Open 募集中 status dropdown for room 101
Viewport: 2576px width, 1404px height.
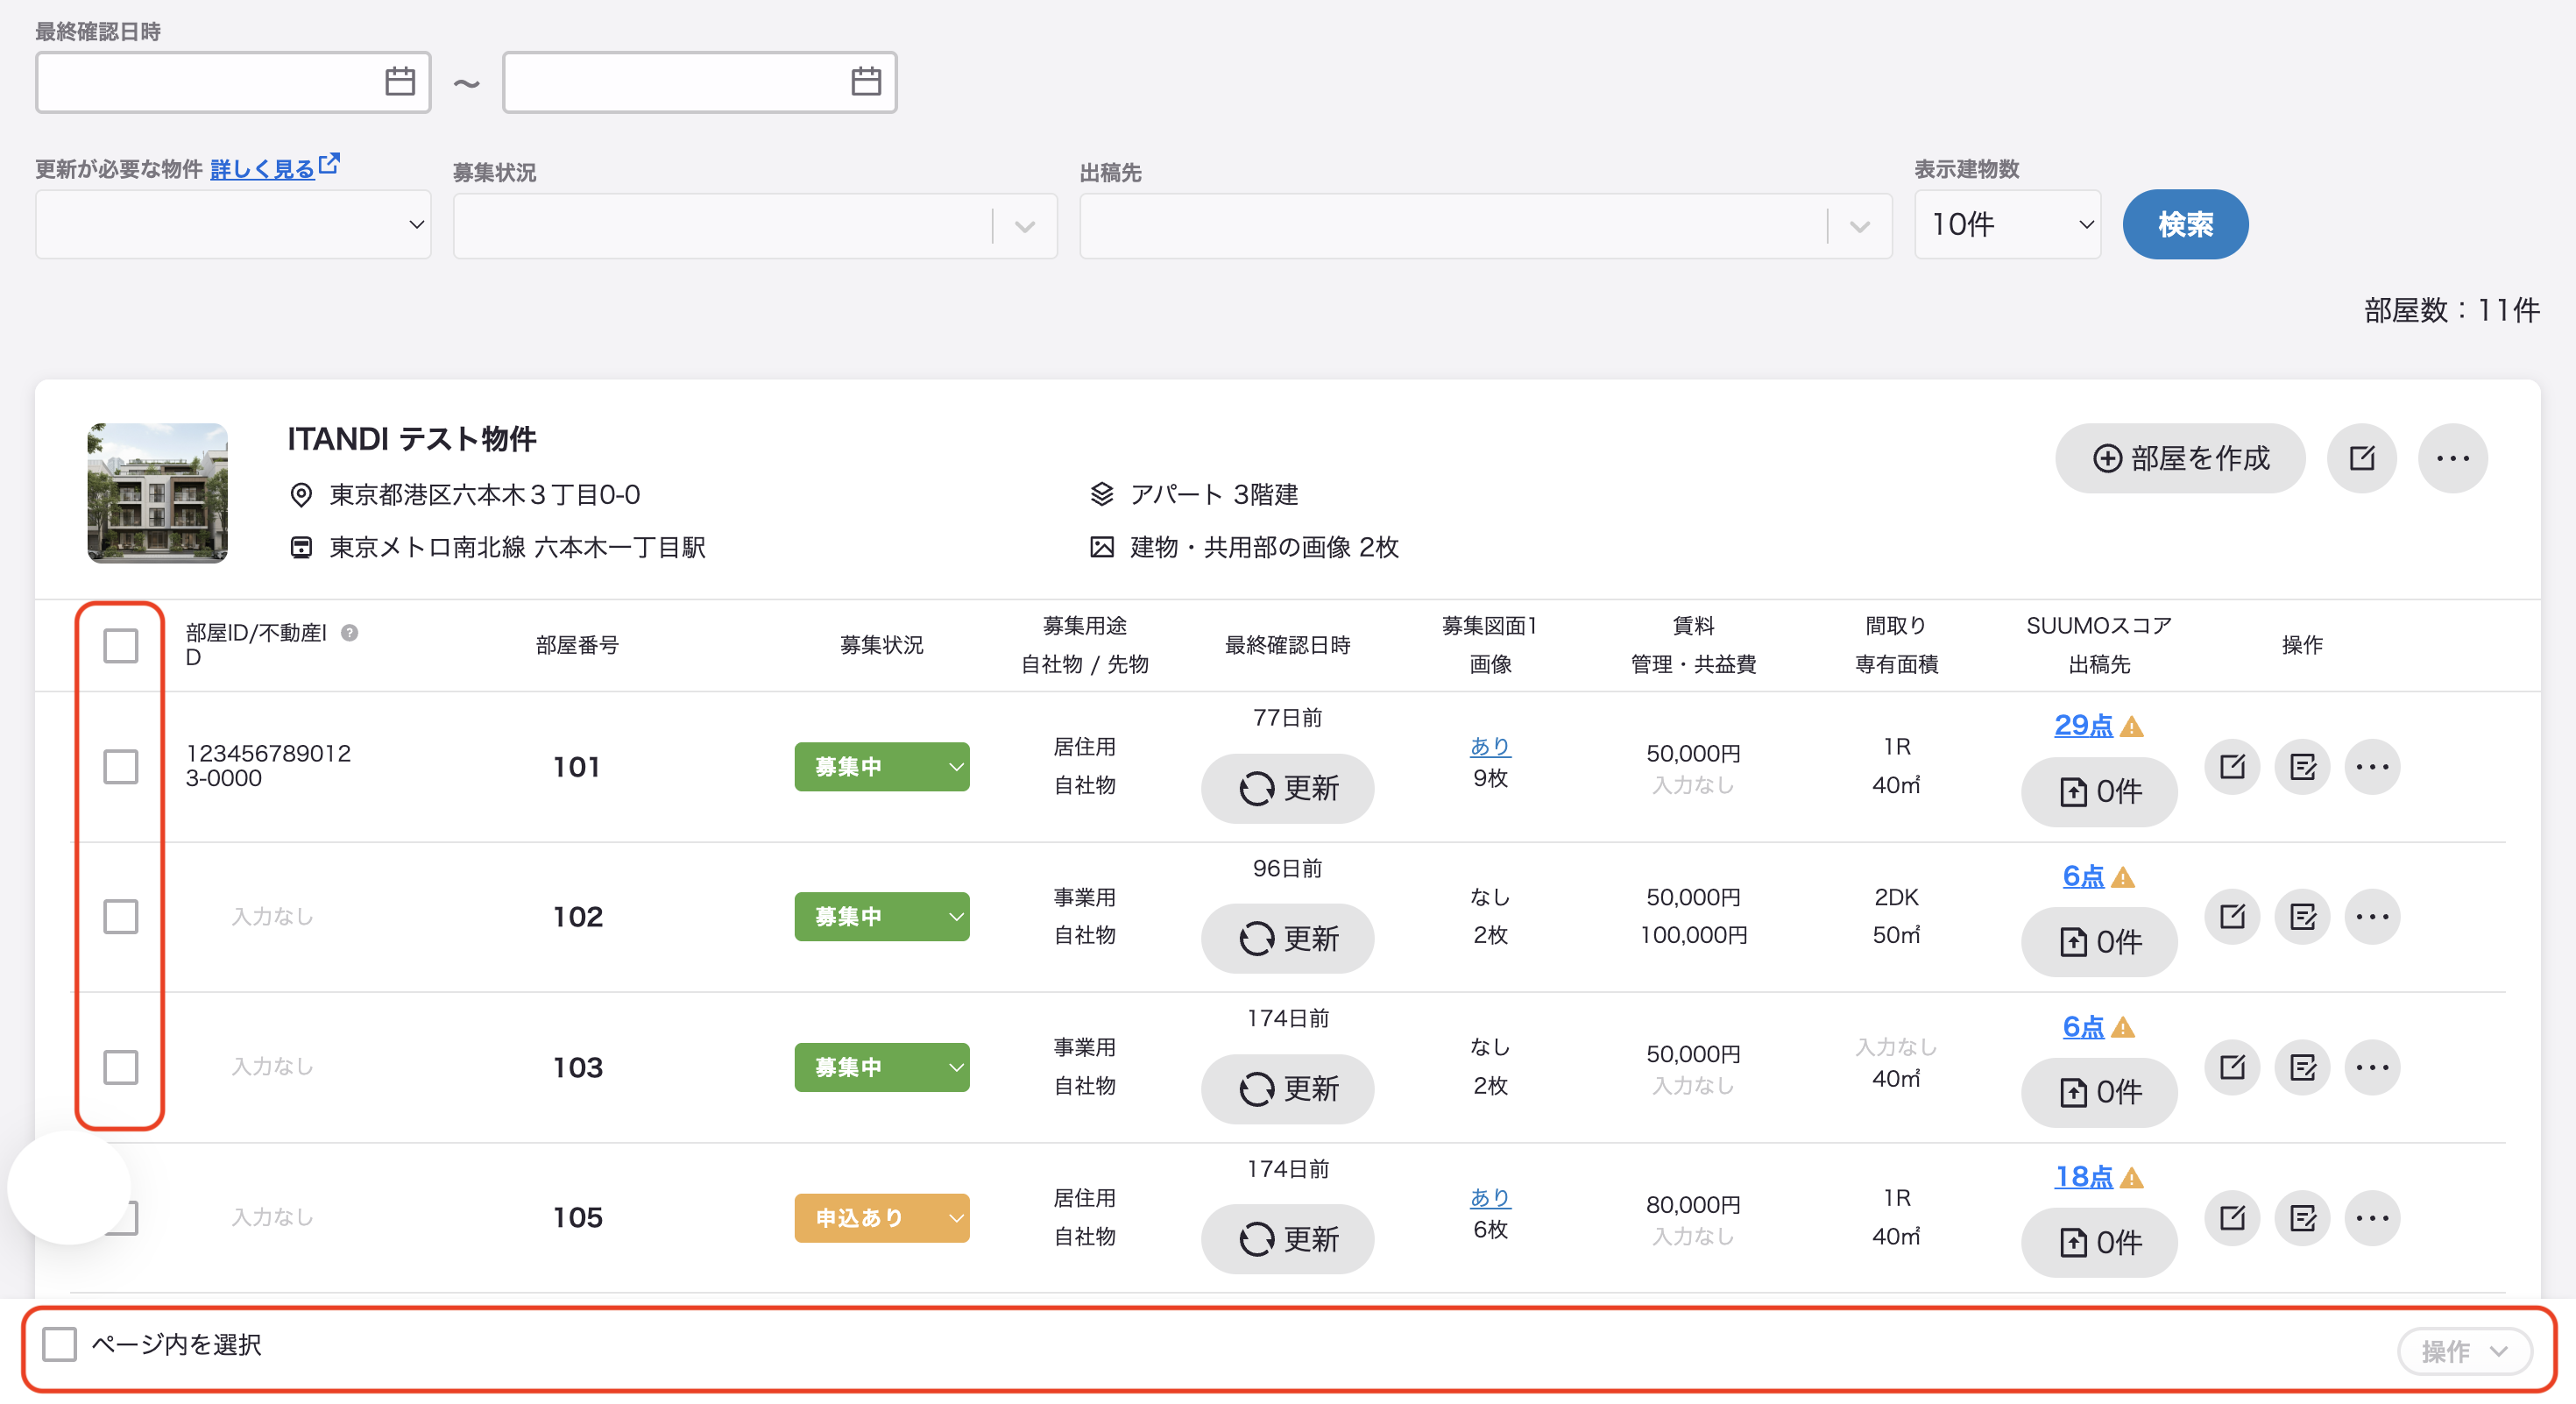(x=882, y=767)
